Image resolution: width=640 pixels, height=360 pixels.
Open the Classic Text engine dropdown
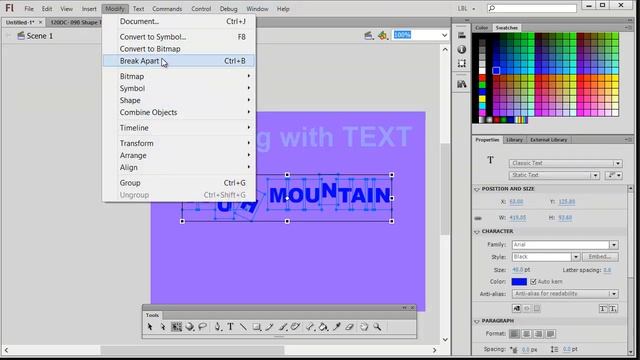click(565, 163)
